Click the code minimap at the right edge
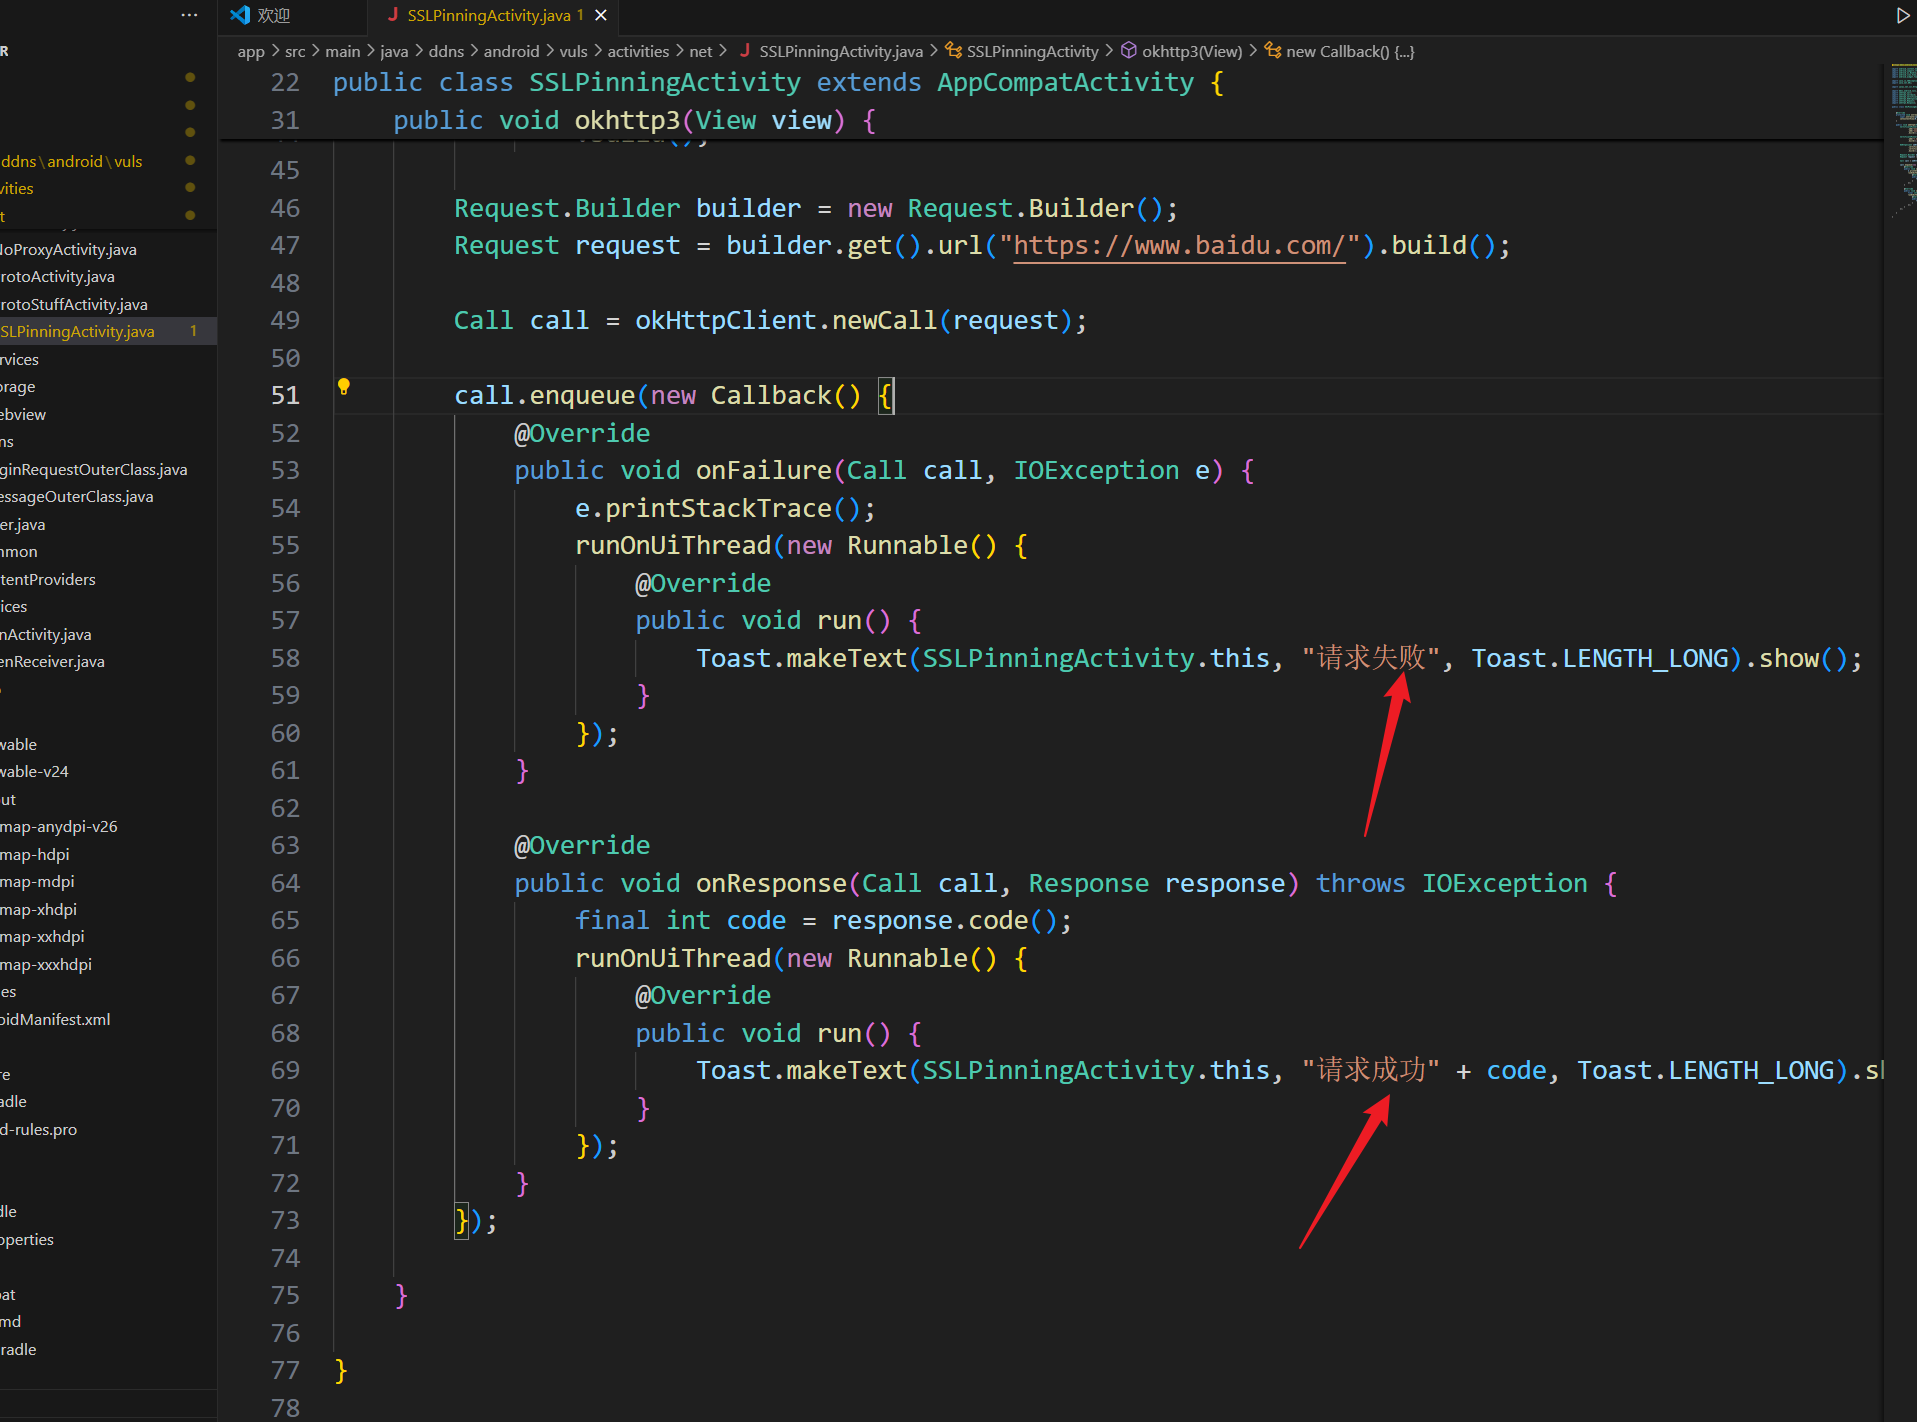This screenshot has width=1917, height=1422. [1902, 140]
